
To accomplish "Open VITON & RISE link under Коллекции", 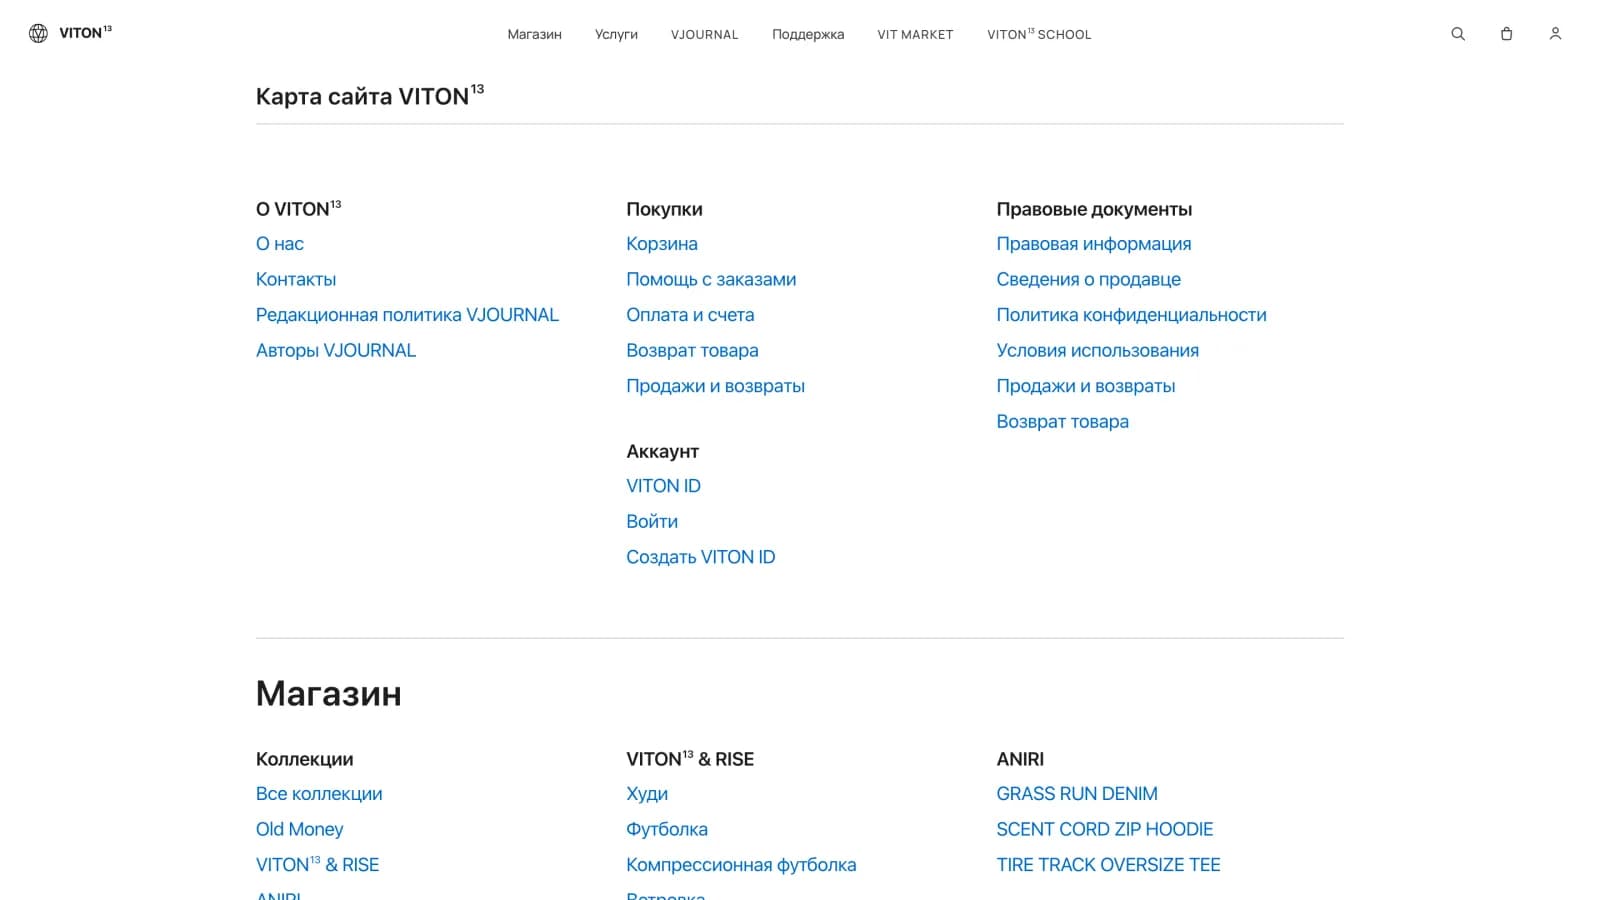I will [317, 865].
